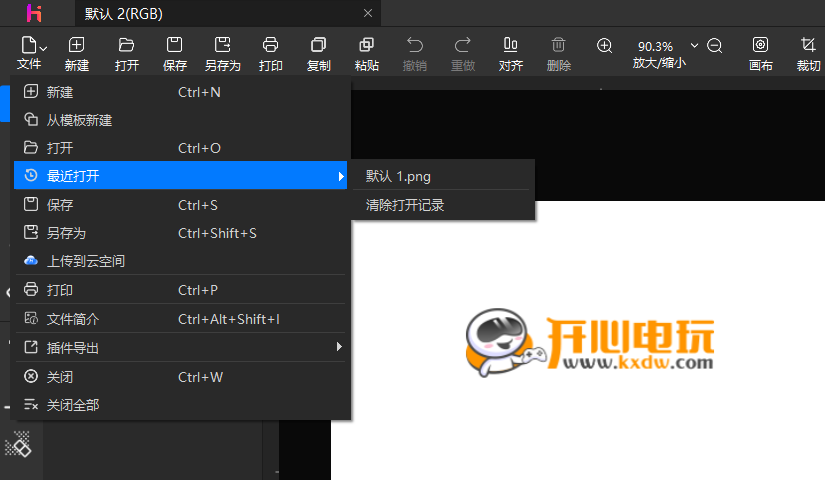The image size is (825, 480).
Task: Click the Save As (另存为) toolbar icon
Action: click(x=222, y=45)
